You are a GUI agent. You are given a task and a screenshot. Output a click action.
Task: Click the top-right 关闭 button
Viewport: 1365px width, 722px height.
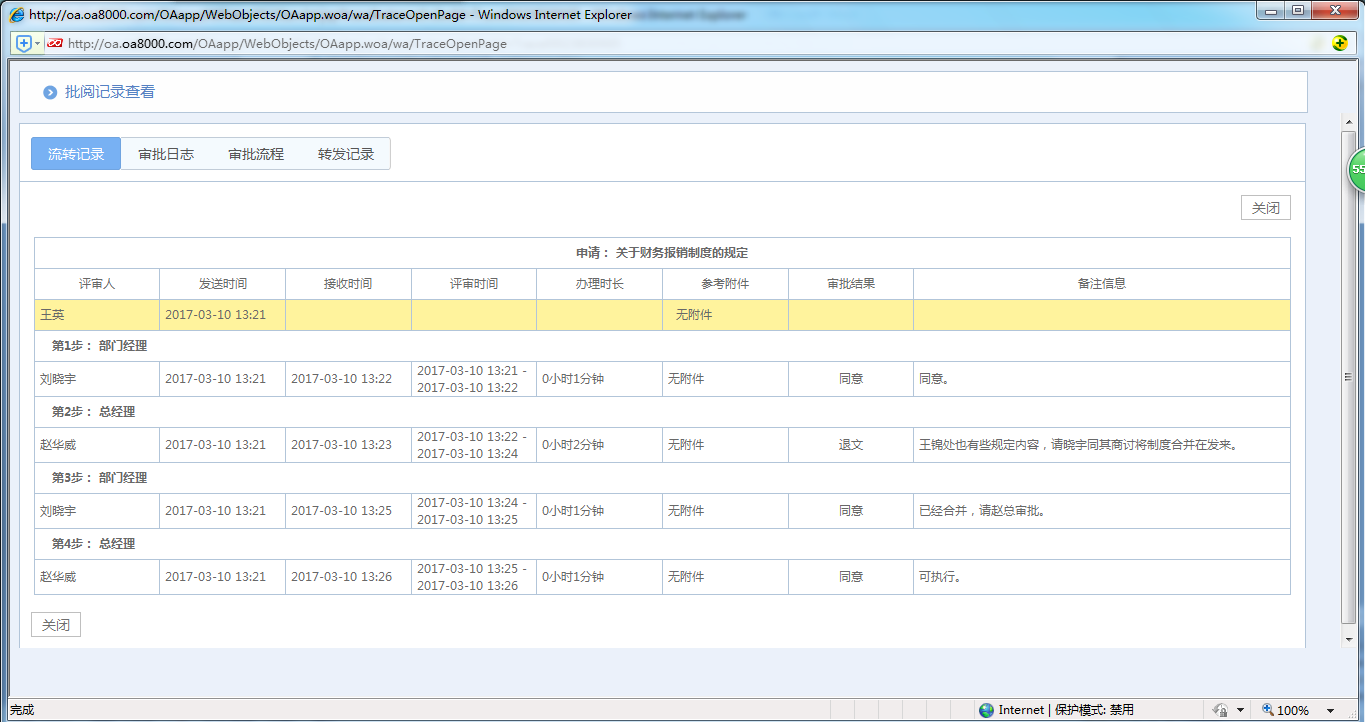pos(1266,208)
